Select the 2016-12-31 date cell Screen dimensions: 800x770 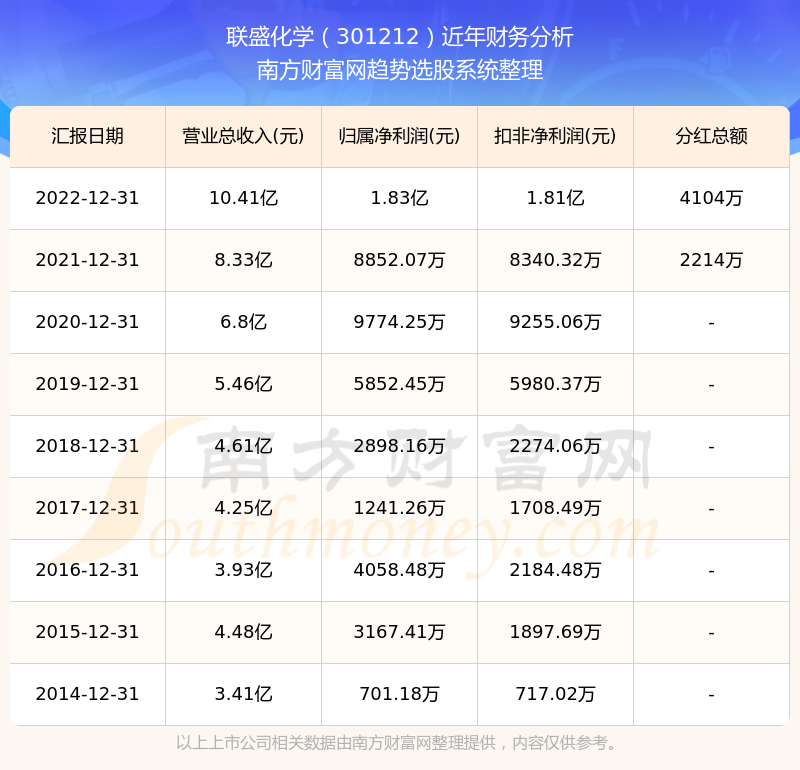coord(87,570)
